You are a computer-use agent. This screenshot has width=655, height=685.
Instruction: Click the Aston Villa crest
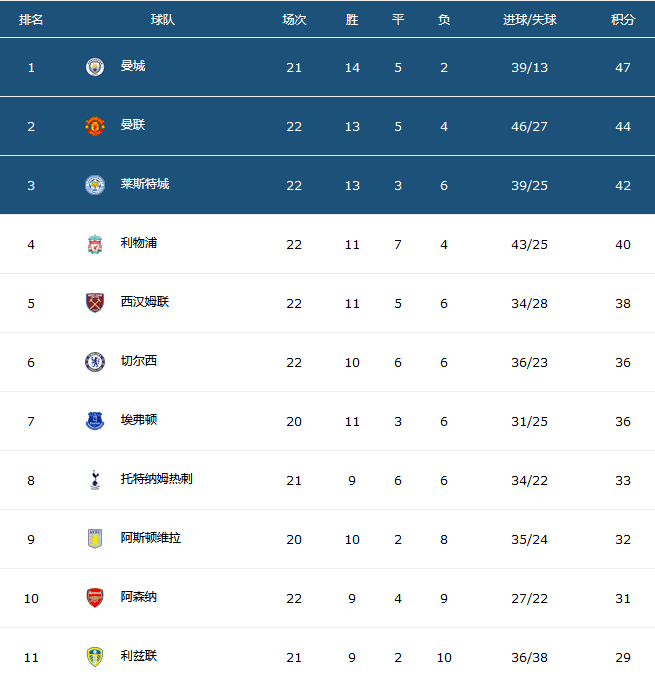(x=95, y=539)
